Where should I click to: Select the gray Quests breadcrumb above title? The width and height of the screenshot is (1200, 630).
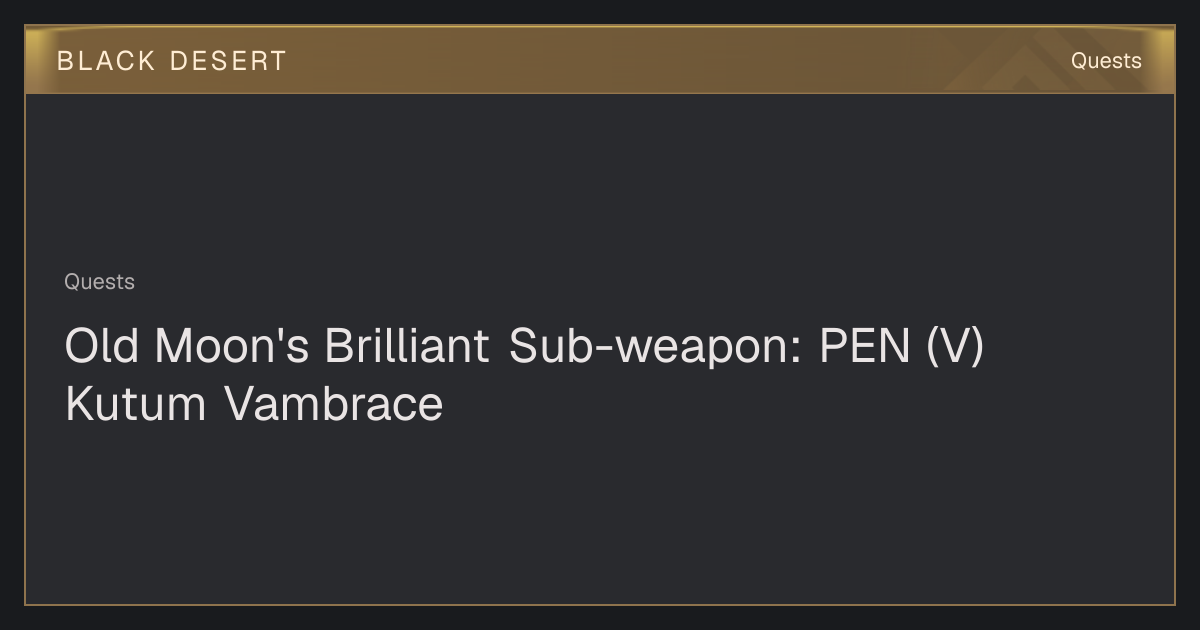click(x=99, y=282)
